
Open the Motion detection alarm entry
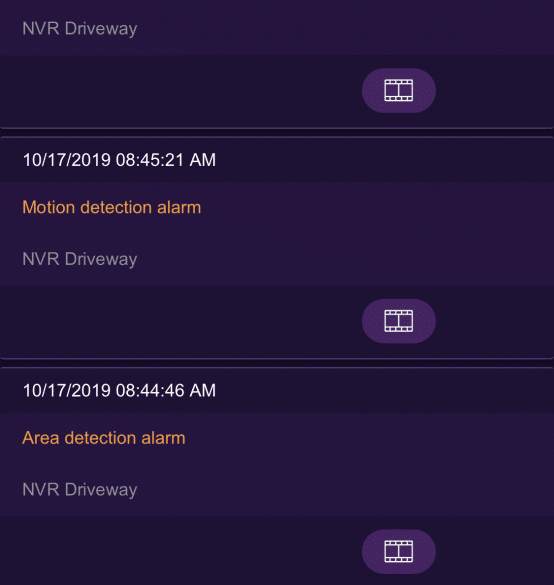tap(277, 234)
